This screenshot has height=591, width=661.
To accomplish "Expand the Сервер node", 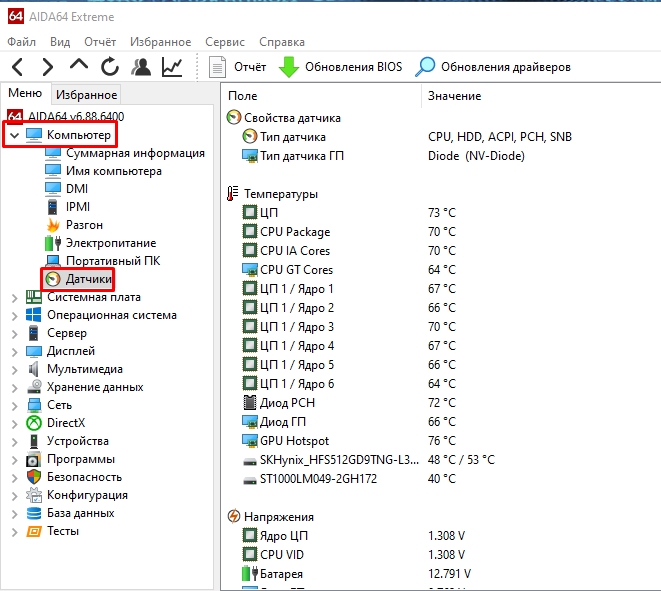I will [15, 334].
